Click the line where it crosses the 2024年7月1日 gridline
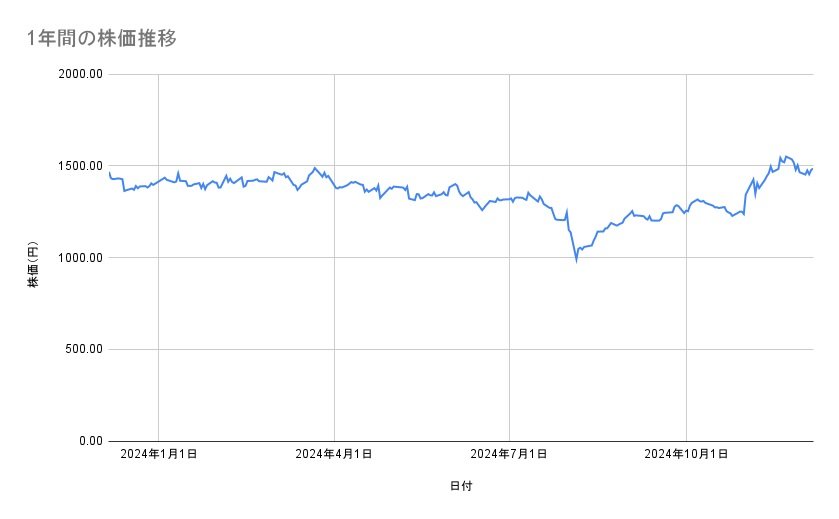Screen dimensions: 839x519 click(x=510, y=199)
